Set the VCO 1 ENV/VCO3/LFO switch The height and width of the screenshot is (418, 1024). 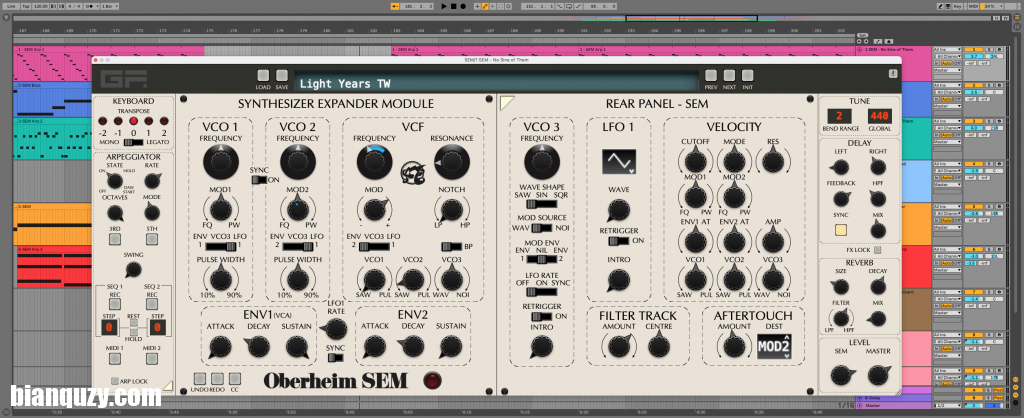(x=221, y=246)
